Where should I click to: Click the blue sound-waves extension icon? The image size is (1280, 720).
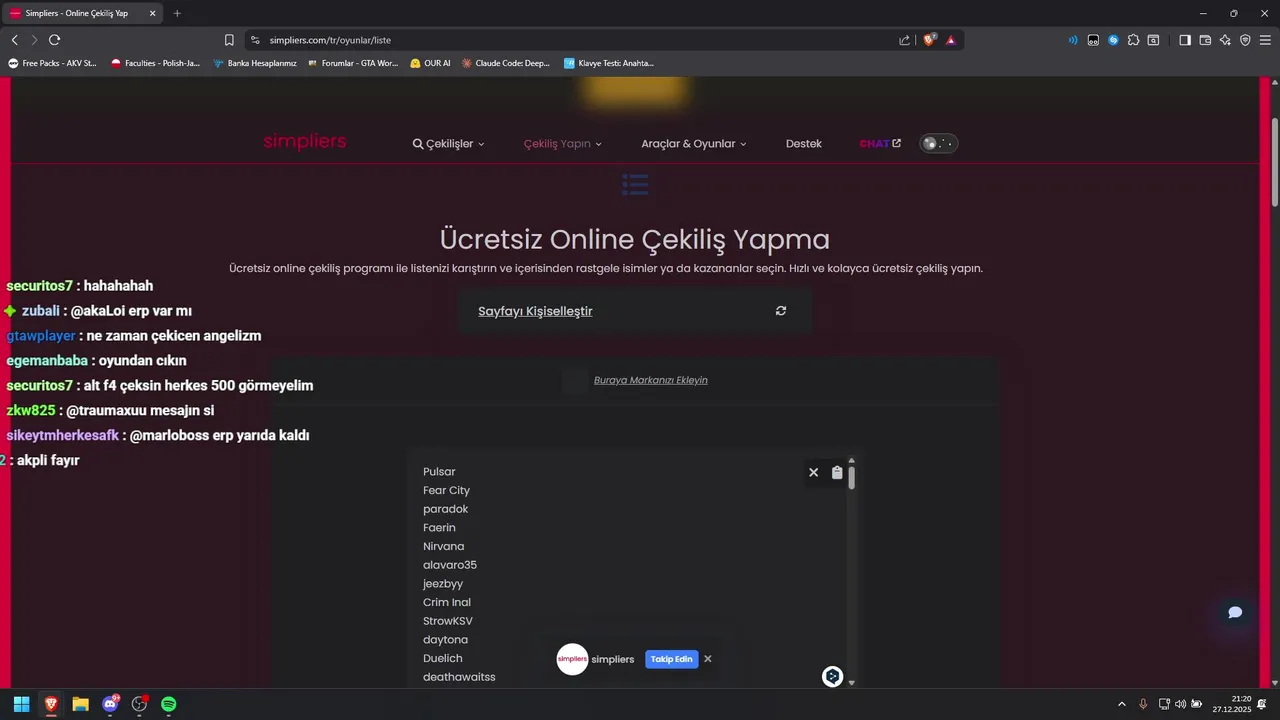click(1073, 40)
